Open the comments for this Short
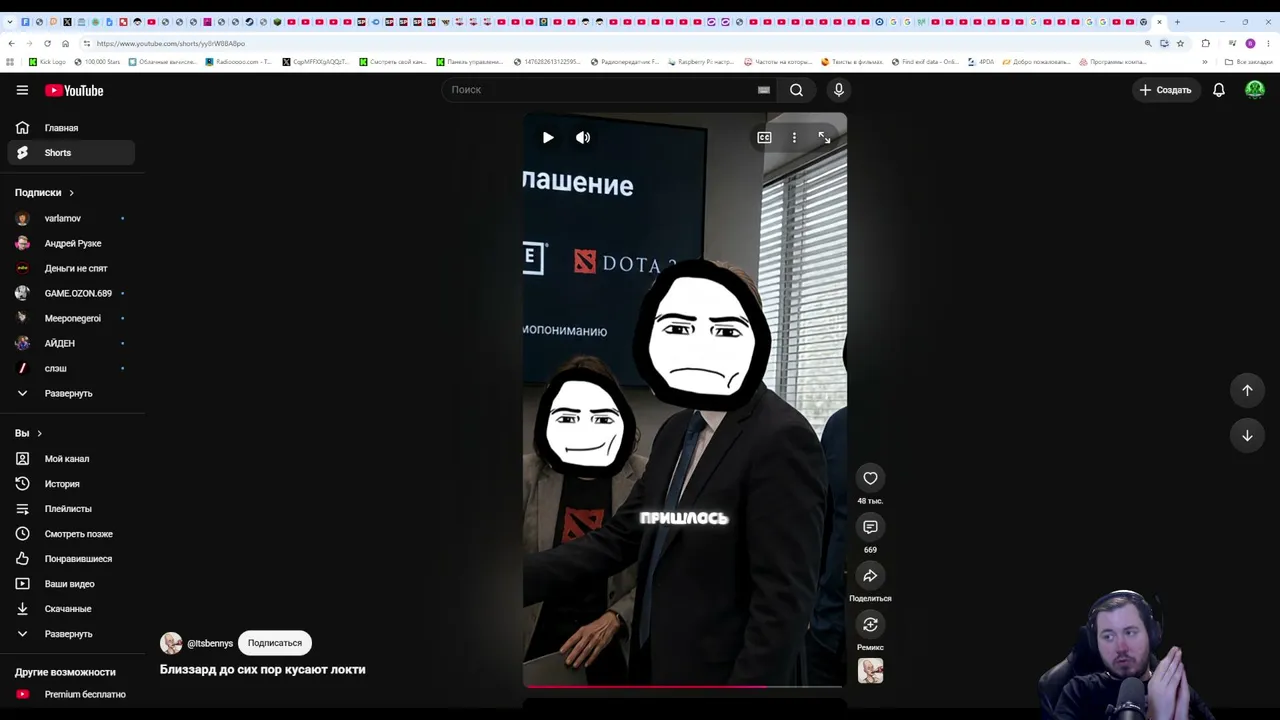 870,527
